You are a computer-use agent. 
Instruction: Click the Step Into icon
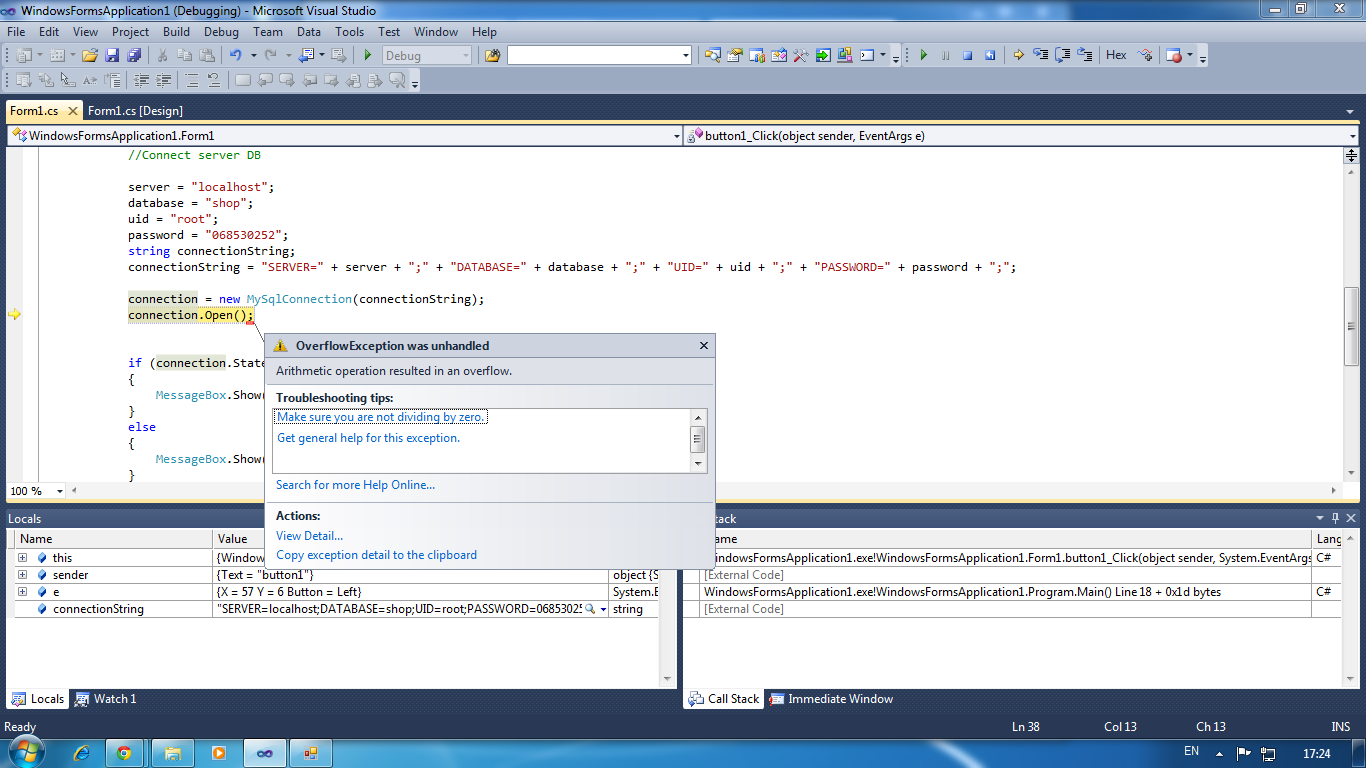pyautogui.click(x=1040, y=55)
